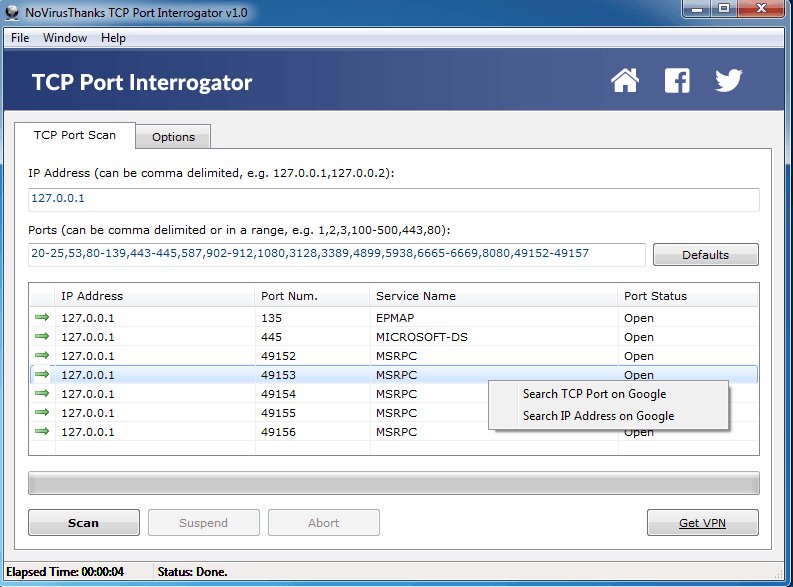Maximize the TCP Port Interrogator window

click(x=724, y=9)
